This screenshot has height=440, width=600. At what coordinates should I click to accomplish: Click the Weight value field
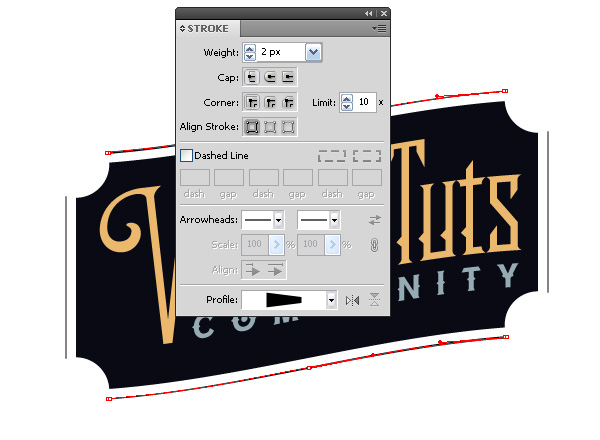point(281,52)
